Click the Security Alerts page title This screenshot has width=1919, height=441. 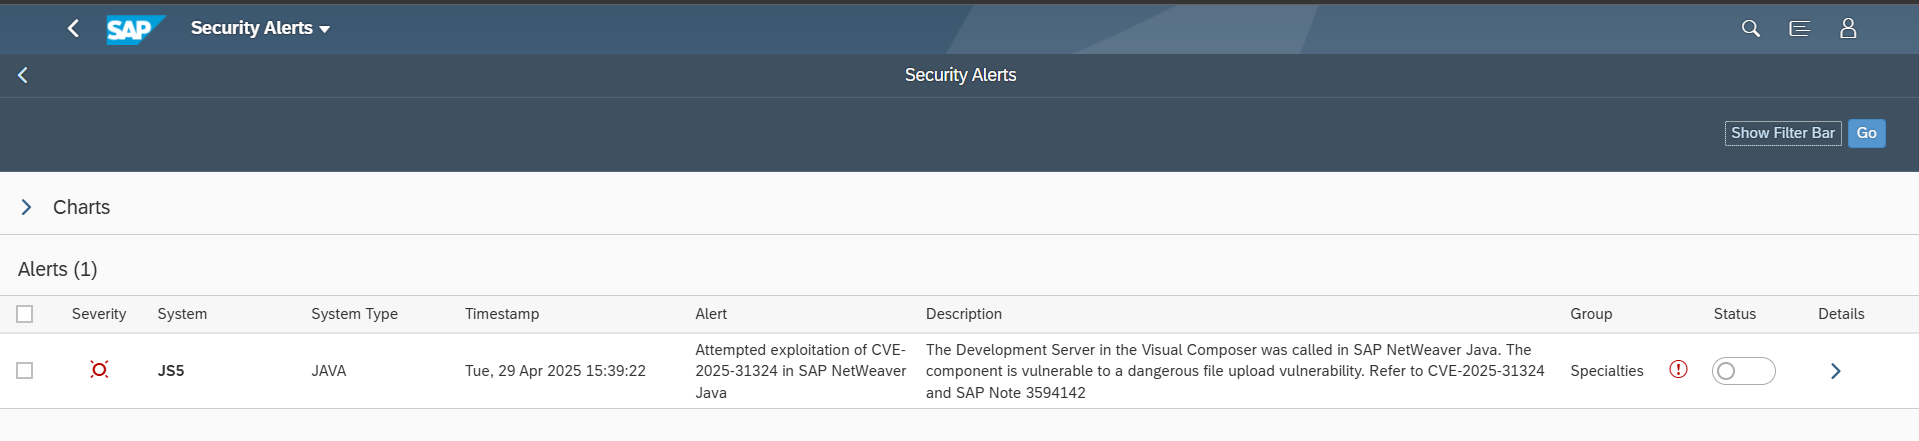(960, 75)
